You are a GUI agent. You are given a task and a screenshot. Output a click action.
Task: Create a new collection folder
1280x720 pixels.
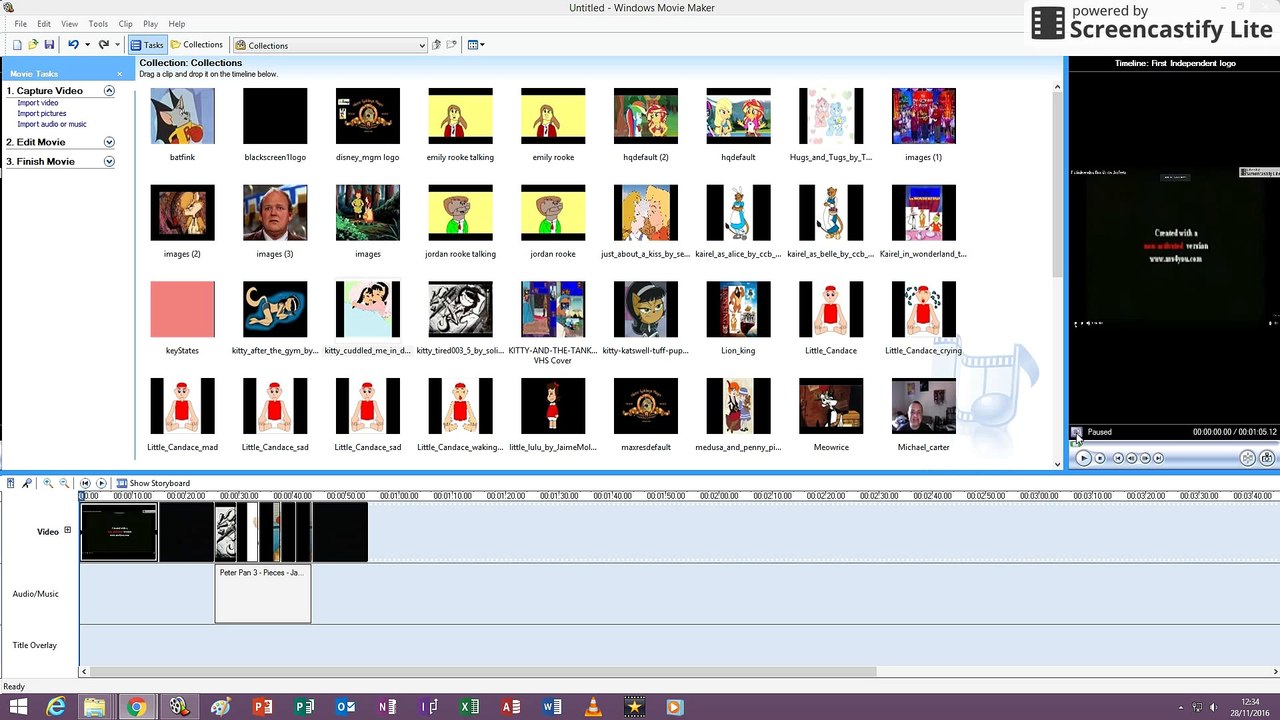[452, 45]
